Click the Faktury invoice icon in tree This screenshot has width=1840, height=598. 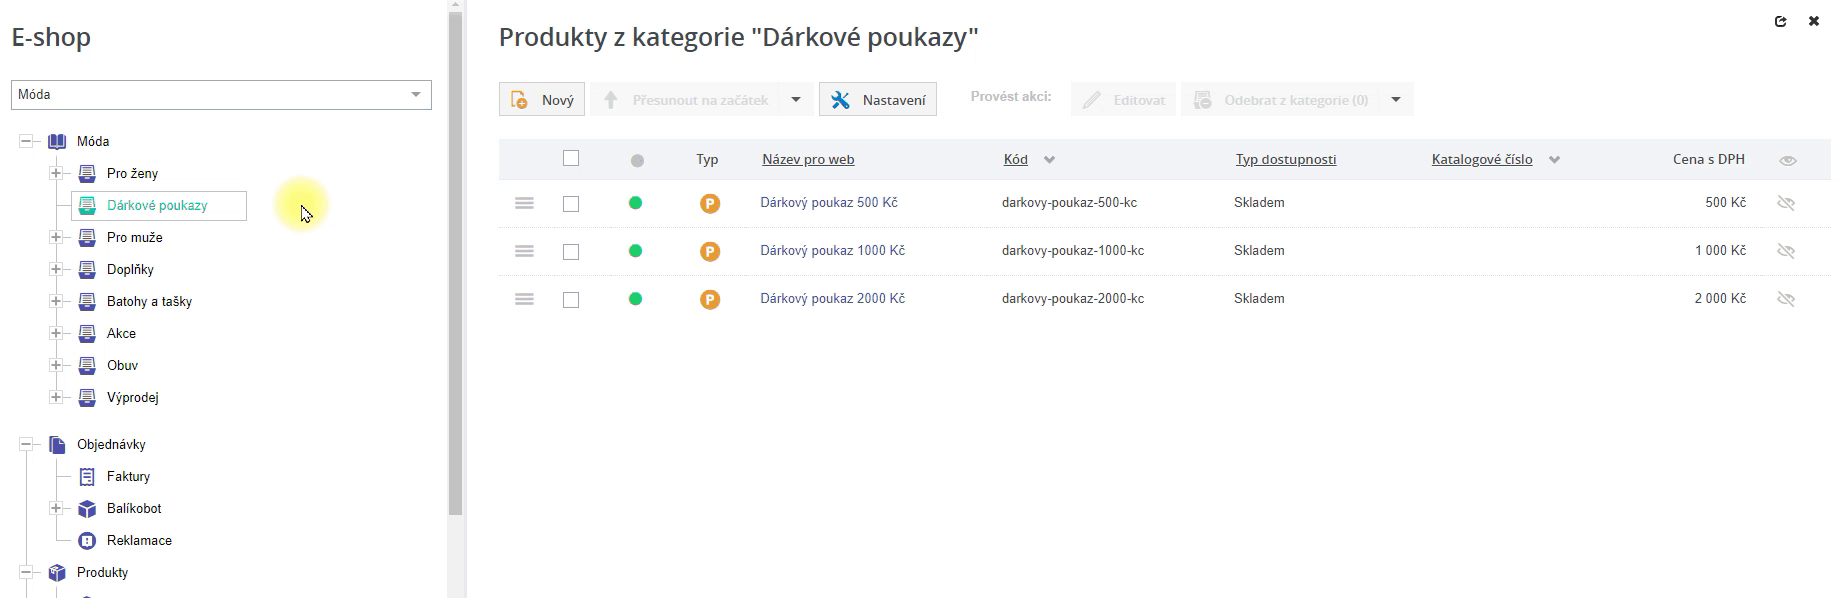pos(87,477)
